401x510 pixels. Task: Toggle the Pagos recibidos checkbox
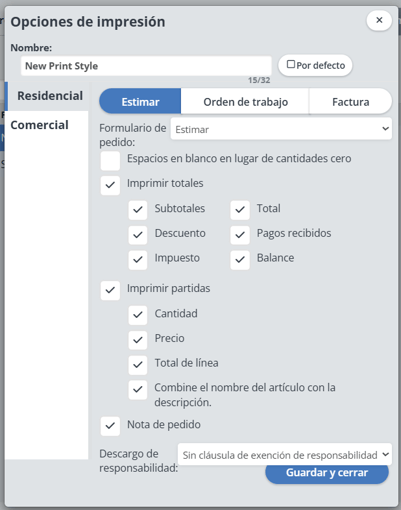click(x=240, y=235)
